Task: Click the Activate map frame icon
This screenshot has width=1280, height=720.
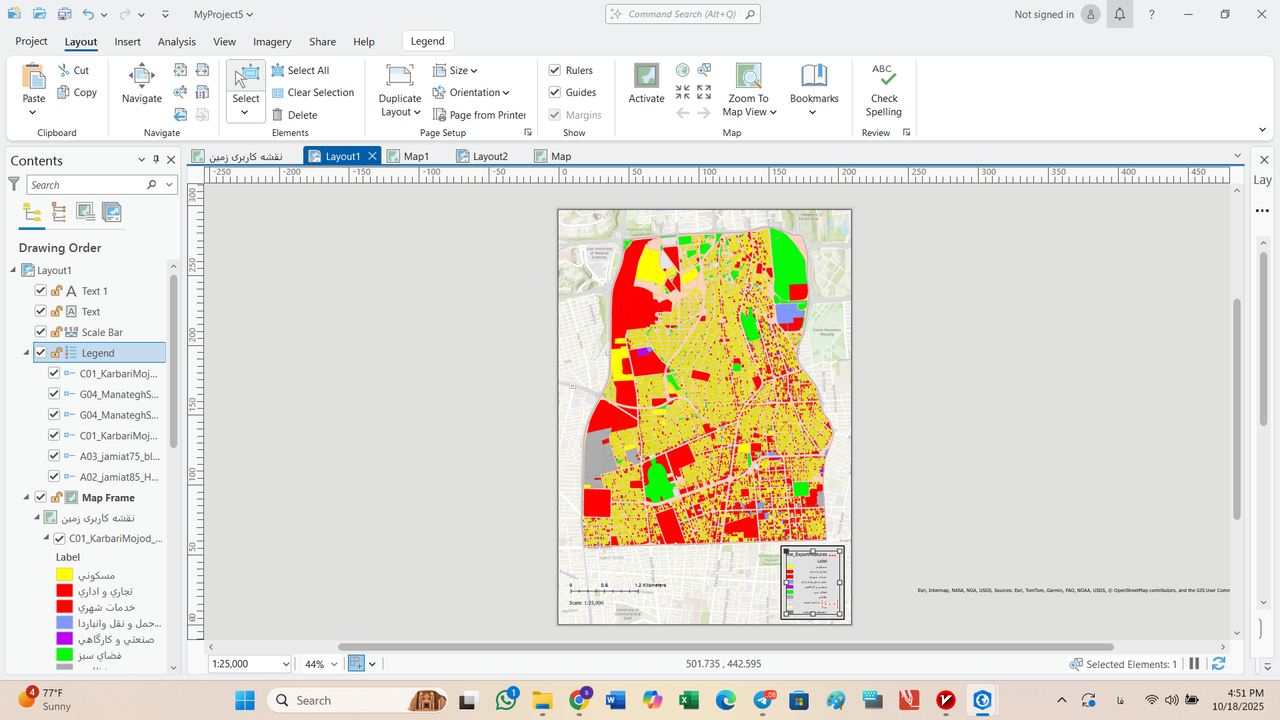Action: [646, 77]
